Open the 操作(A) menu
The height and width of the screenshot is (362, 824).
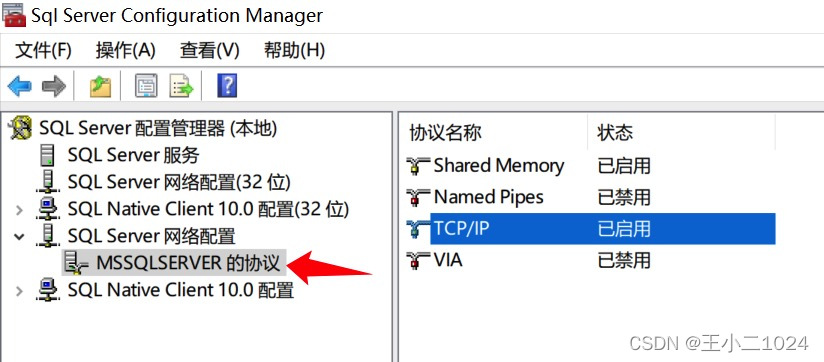126,50
